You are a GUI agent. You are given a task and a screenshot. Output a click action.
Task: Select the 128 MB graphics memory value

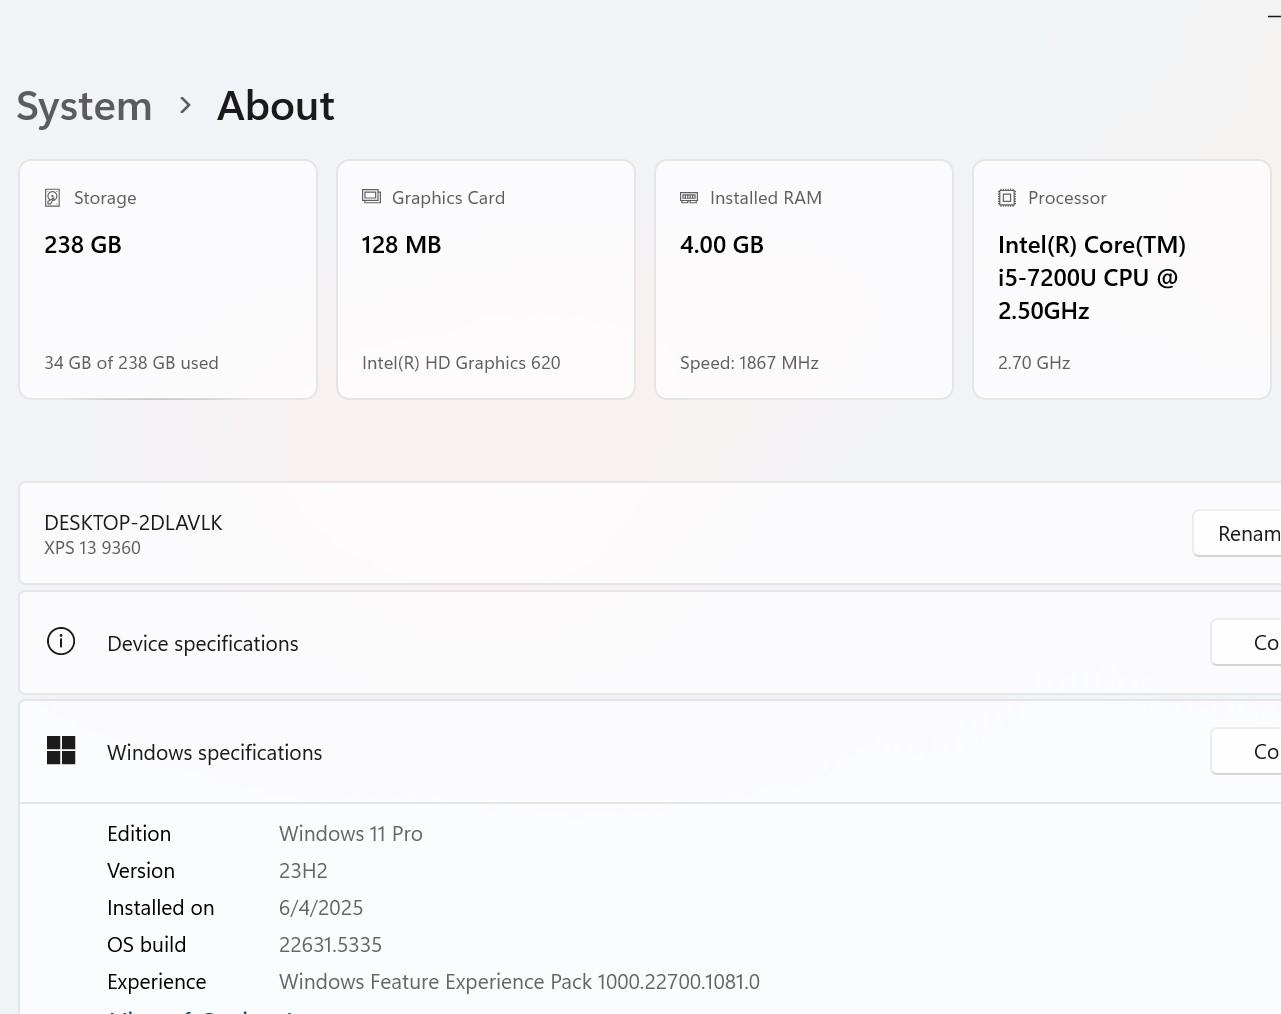click(401, 245)
